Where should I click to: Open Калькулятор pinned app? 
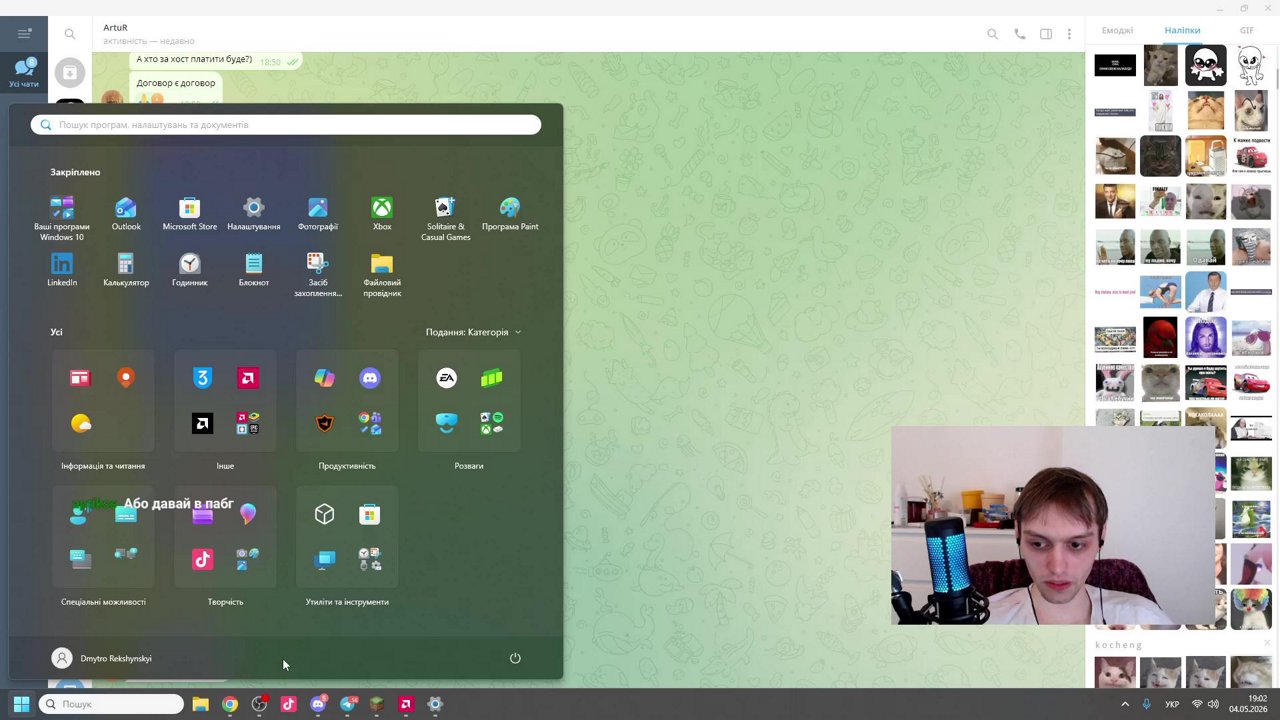126,270
